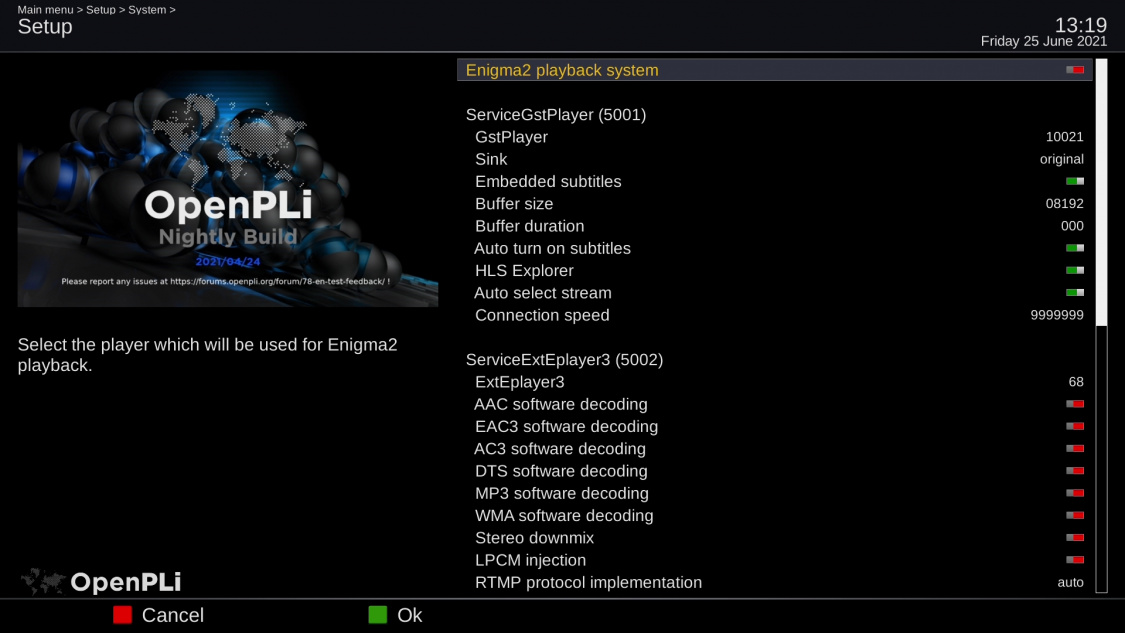Toggle the Enigma2 playback system switch
This screenshot has height=633, width=1125.
pyautogui.click(x=1074, y=70)
